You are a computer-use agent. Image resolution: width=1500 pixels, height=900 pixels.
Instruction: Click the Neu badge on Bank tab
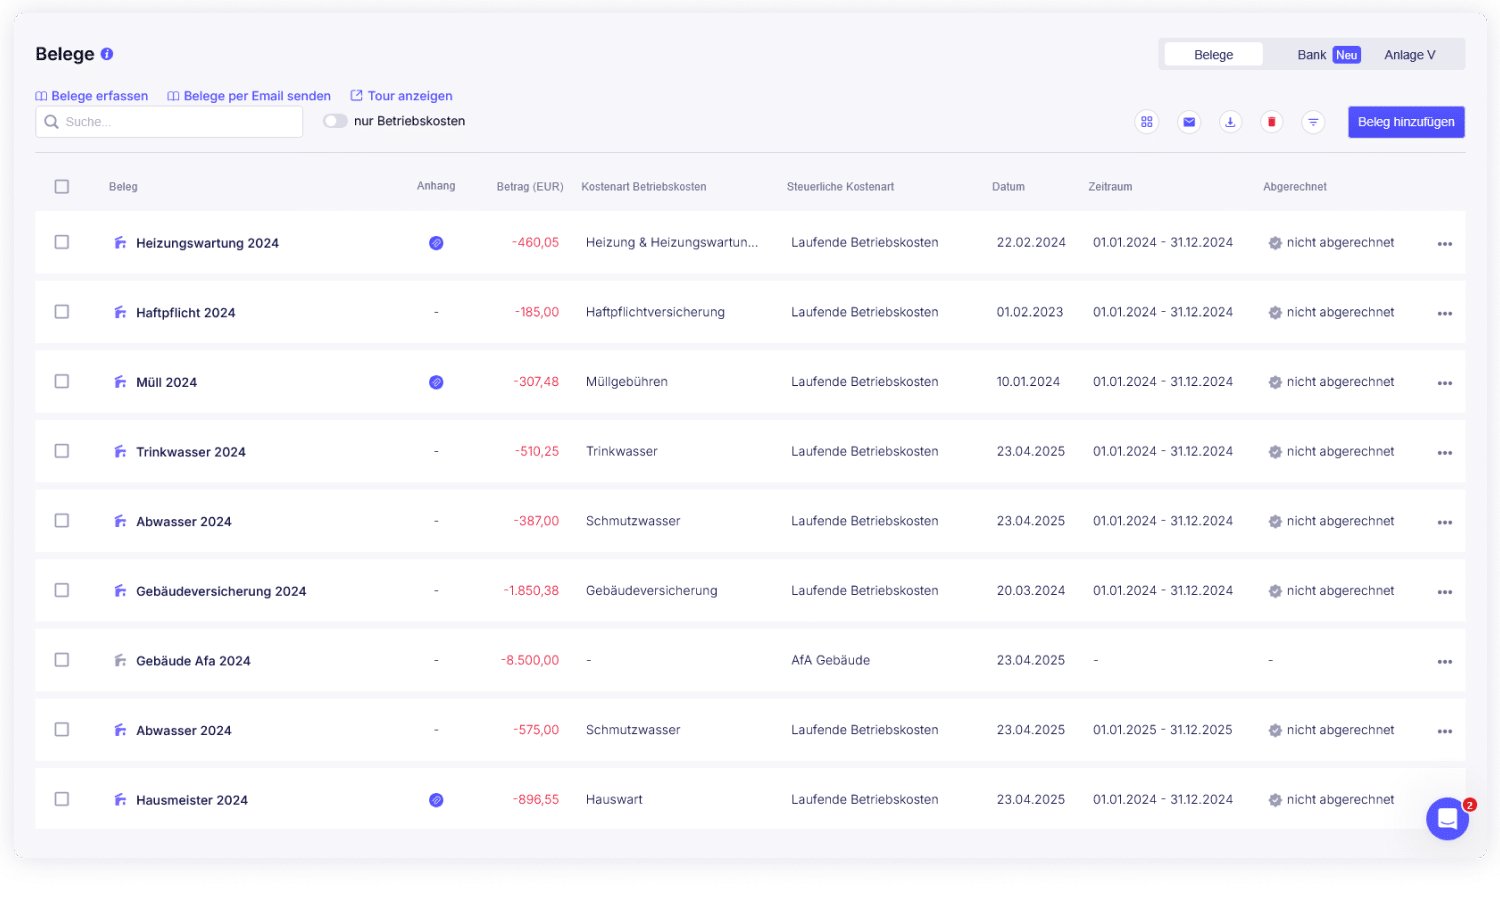pos(1347,55)
